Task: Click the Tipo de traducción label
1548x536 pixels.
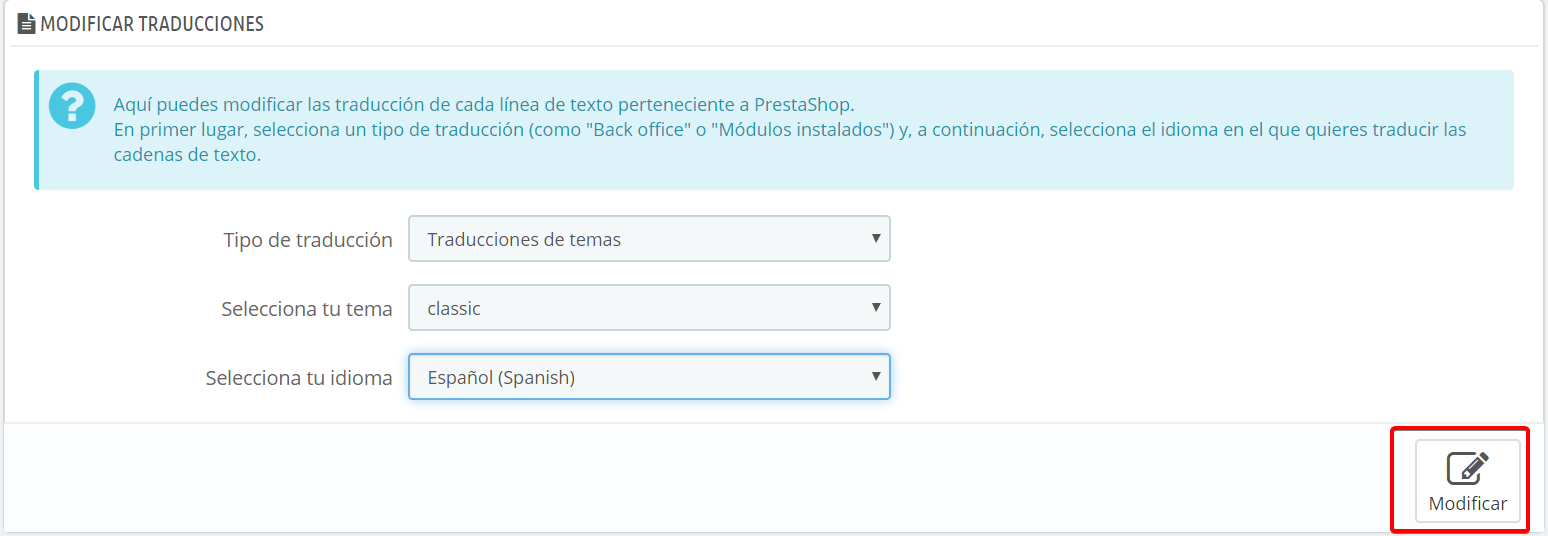Action: coord(307,240)
